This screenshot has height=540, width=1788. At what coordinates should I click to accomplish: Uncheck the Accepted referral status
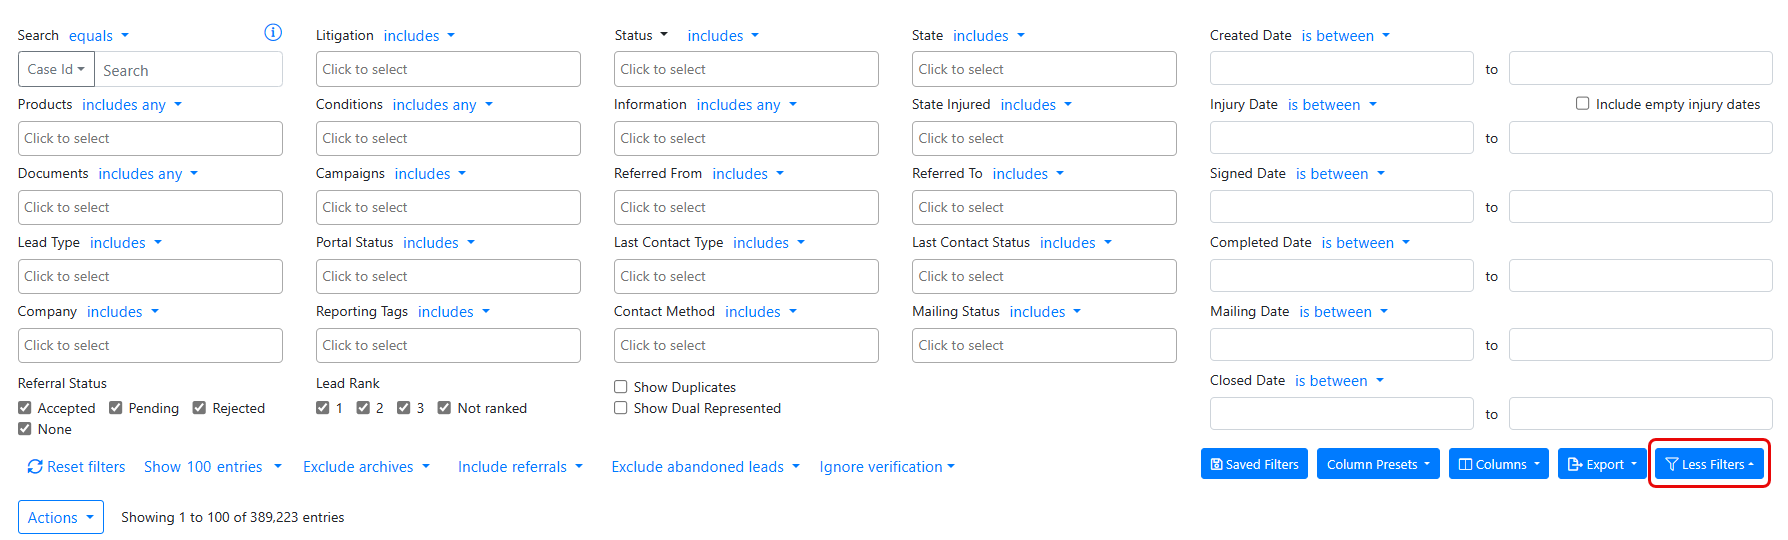pyautogui.click(x=25, y=408)
